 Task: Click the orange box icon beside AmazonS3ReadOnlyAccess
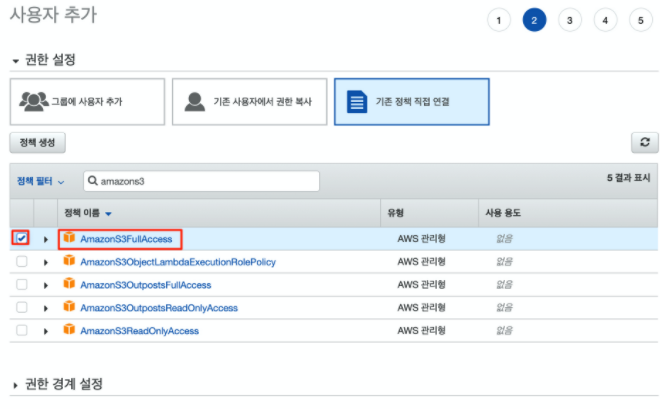[69, 329]
